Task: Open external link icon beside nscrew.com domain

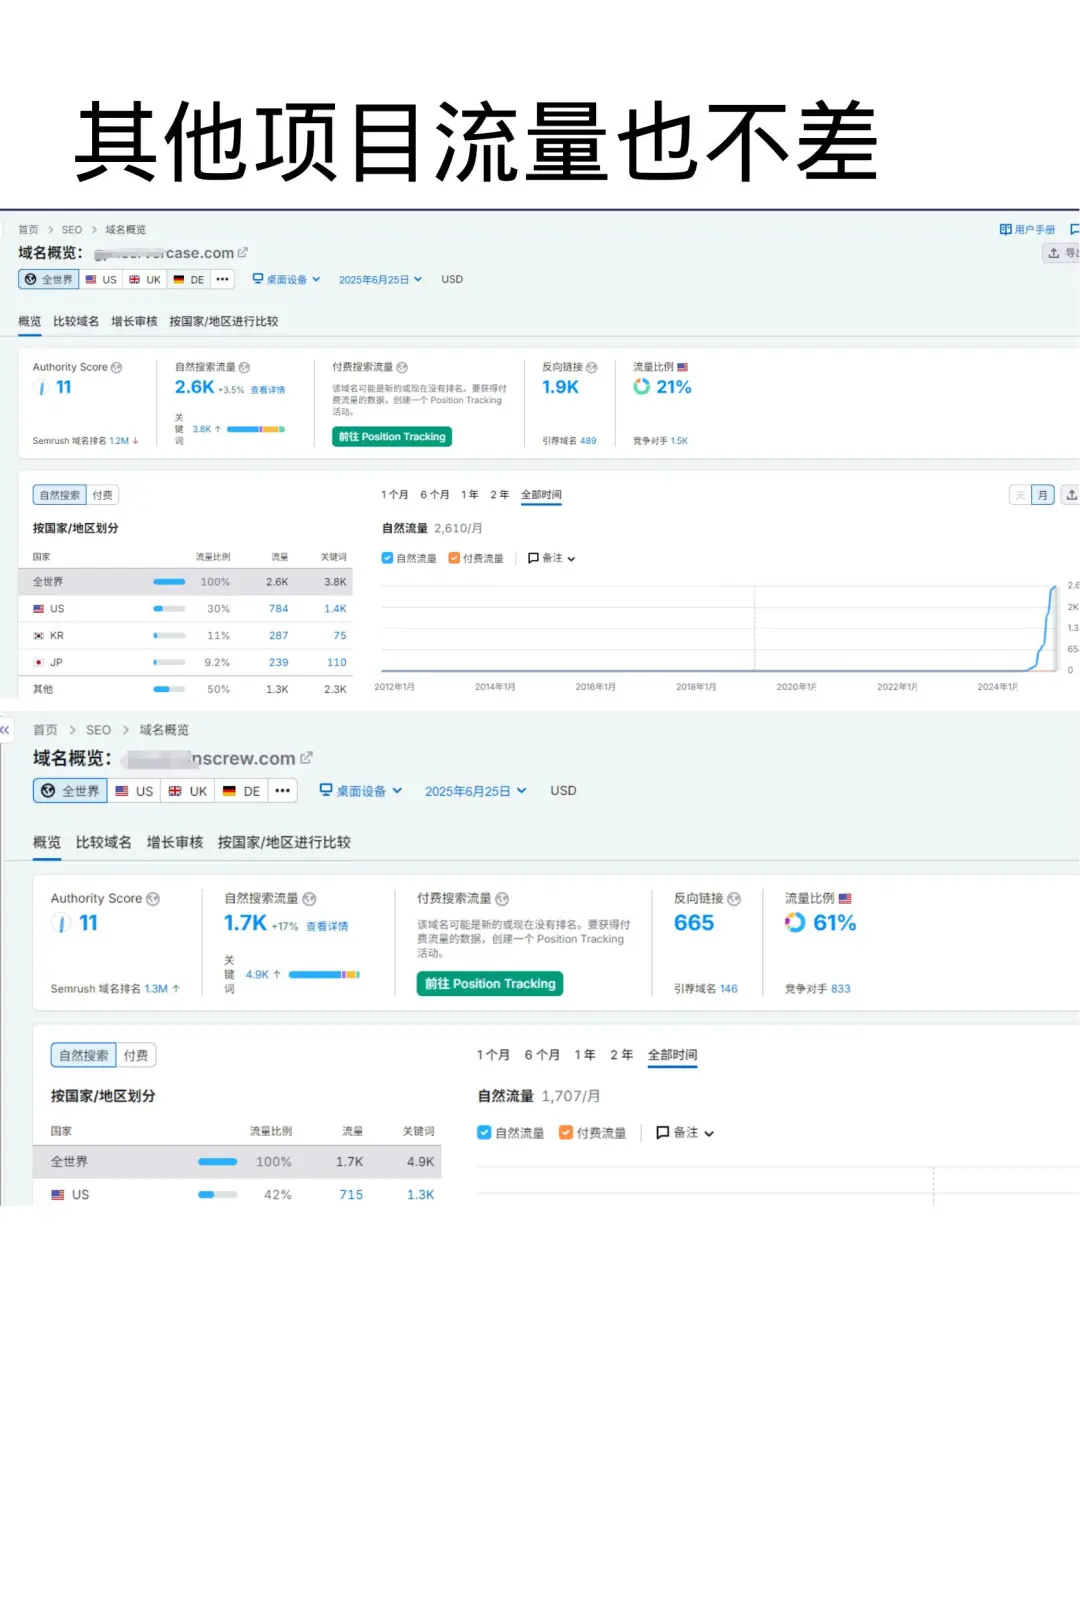Action: [306, 758]
